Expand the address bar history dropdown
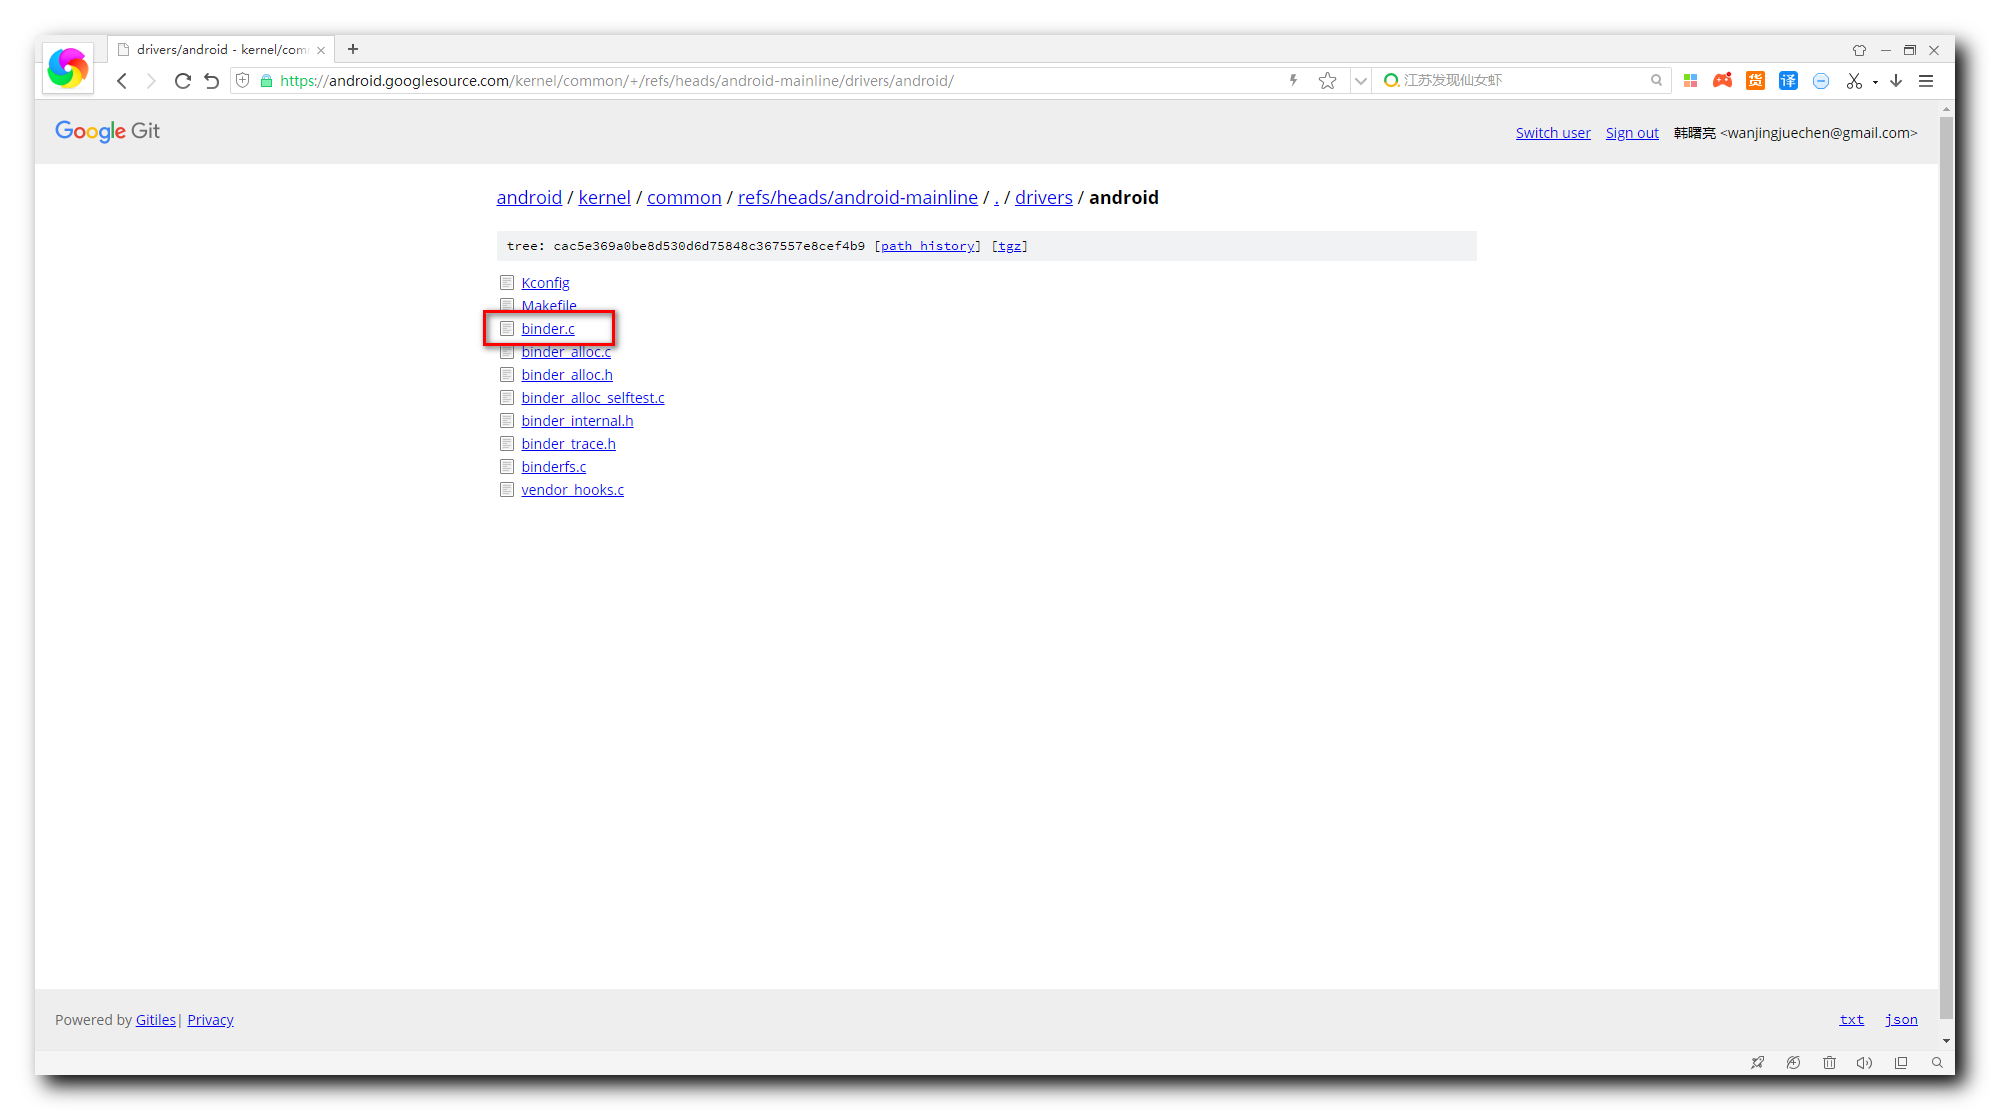The image size is (1990, 1110). tap(1361, 81)
